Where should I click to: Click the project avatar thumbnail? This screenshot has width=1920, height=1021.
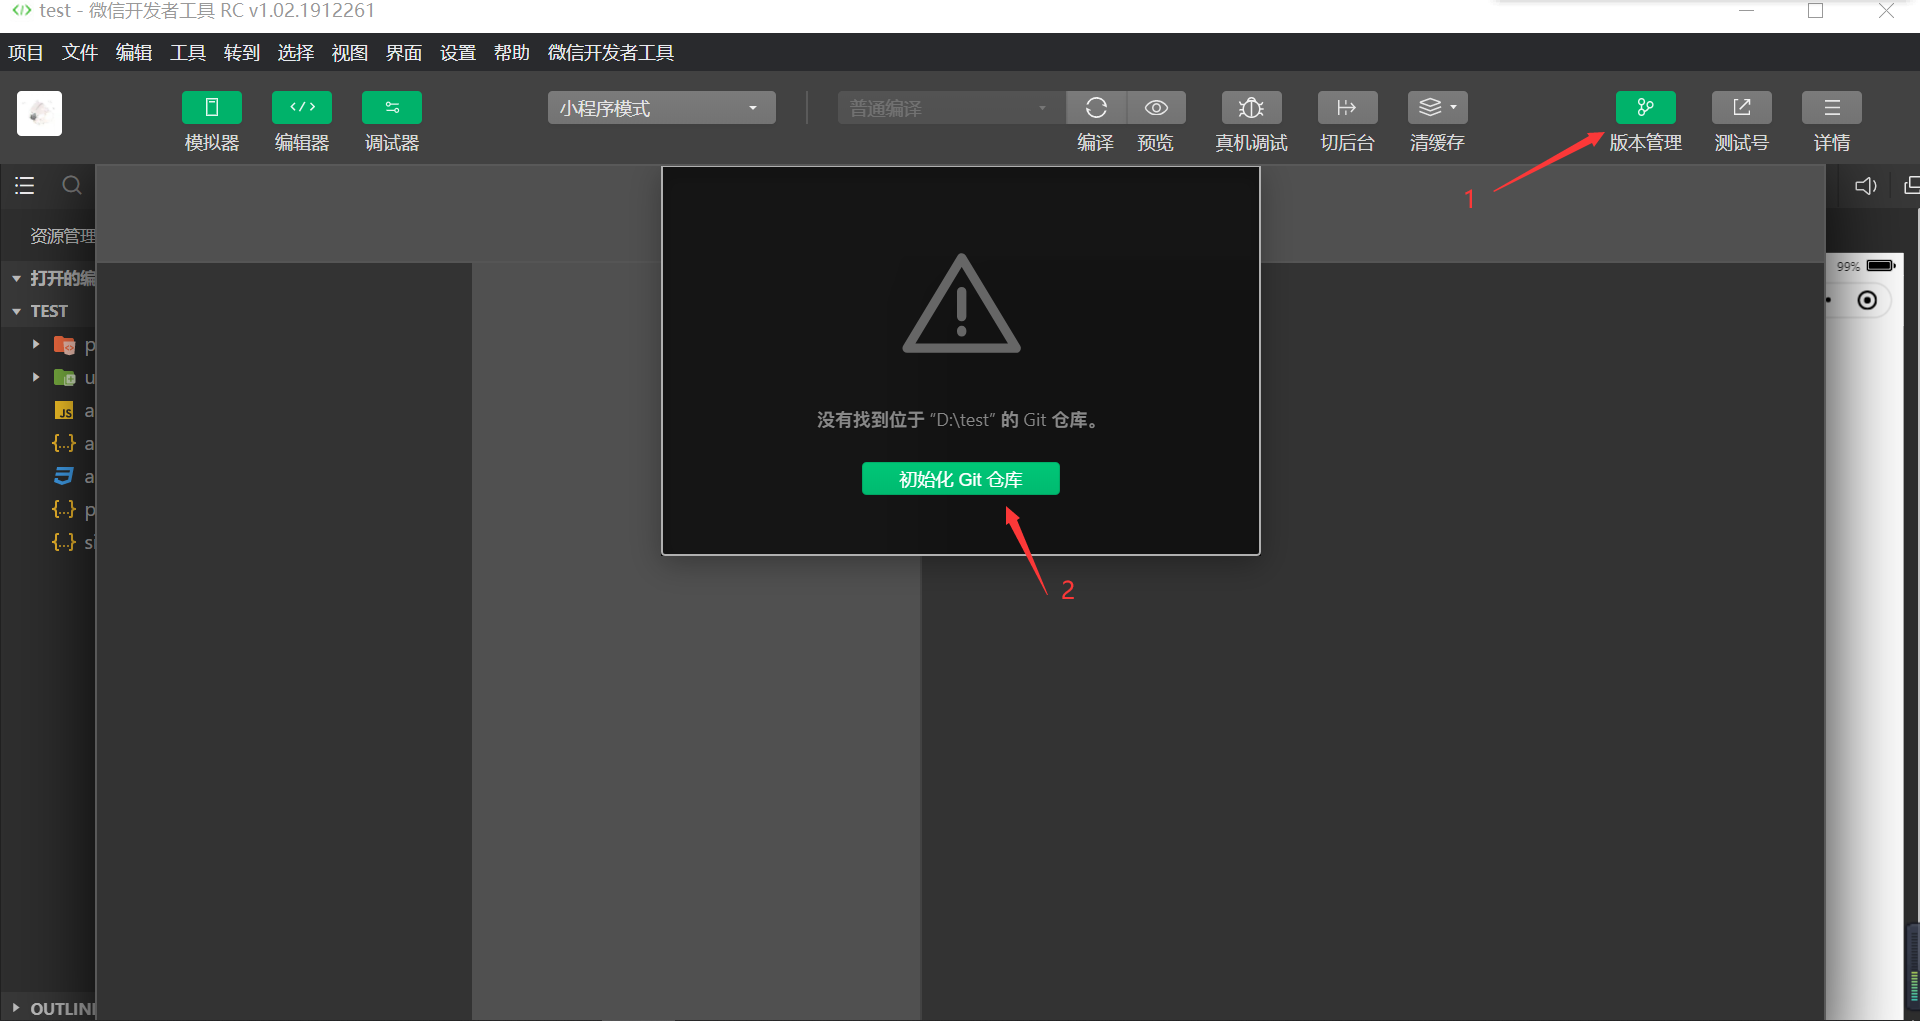(39, 113)
